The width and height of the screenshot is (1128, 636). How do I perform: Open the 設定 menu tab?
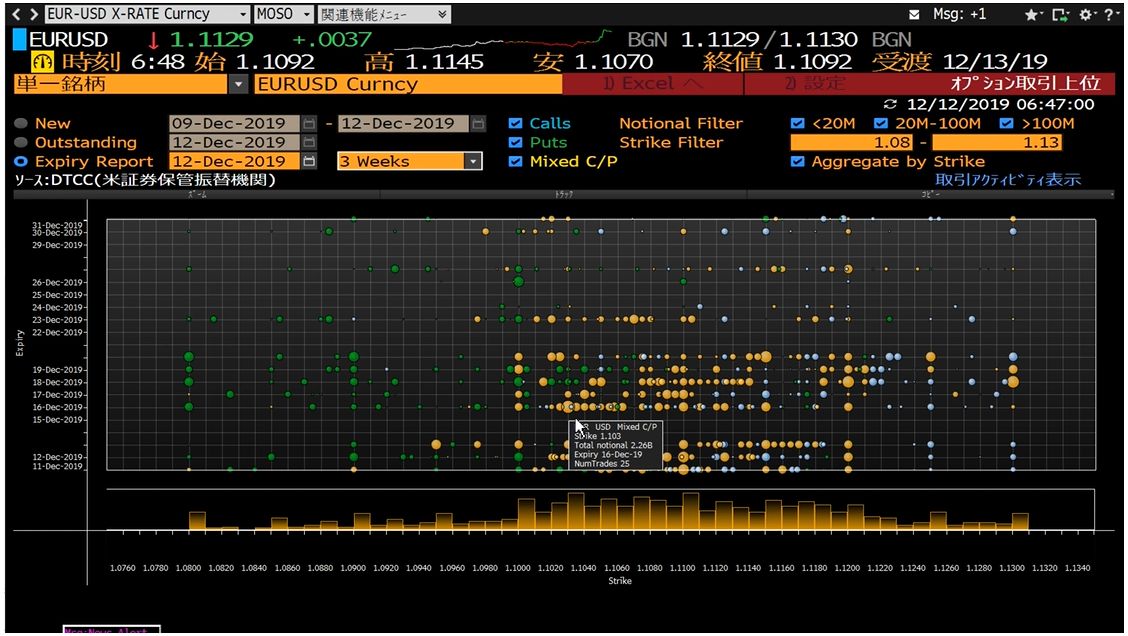tap(815, 84)
